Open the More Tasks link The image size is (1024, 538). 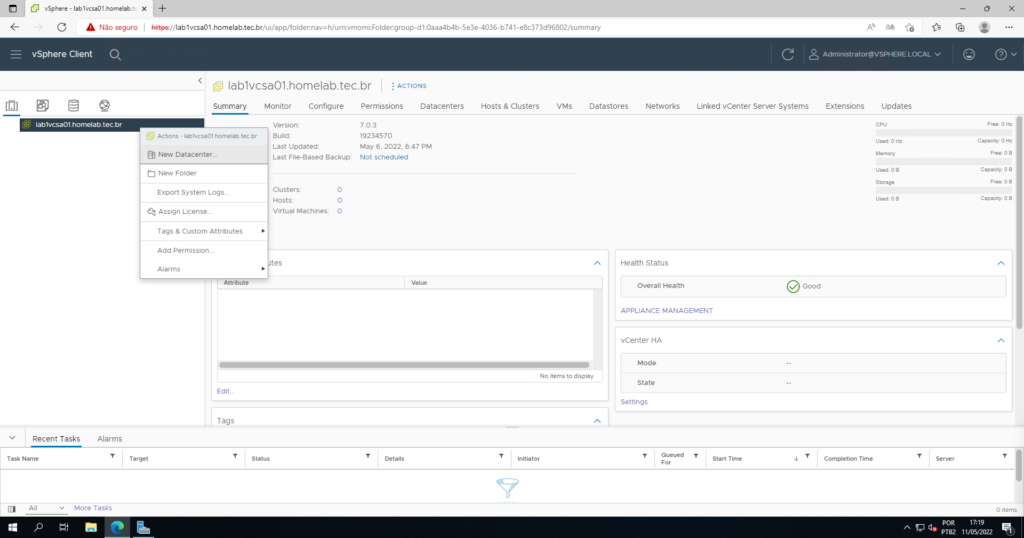tap(93, 508)
